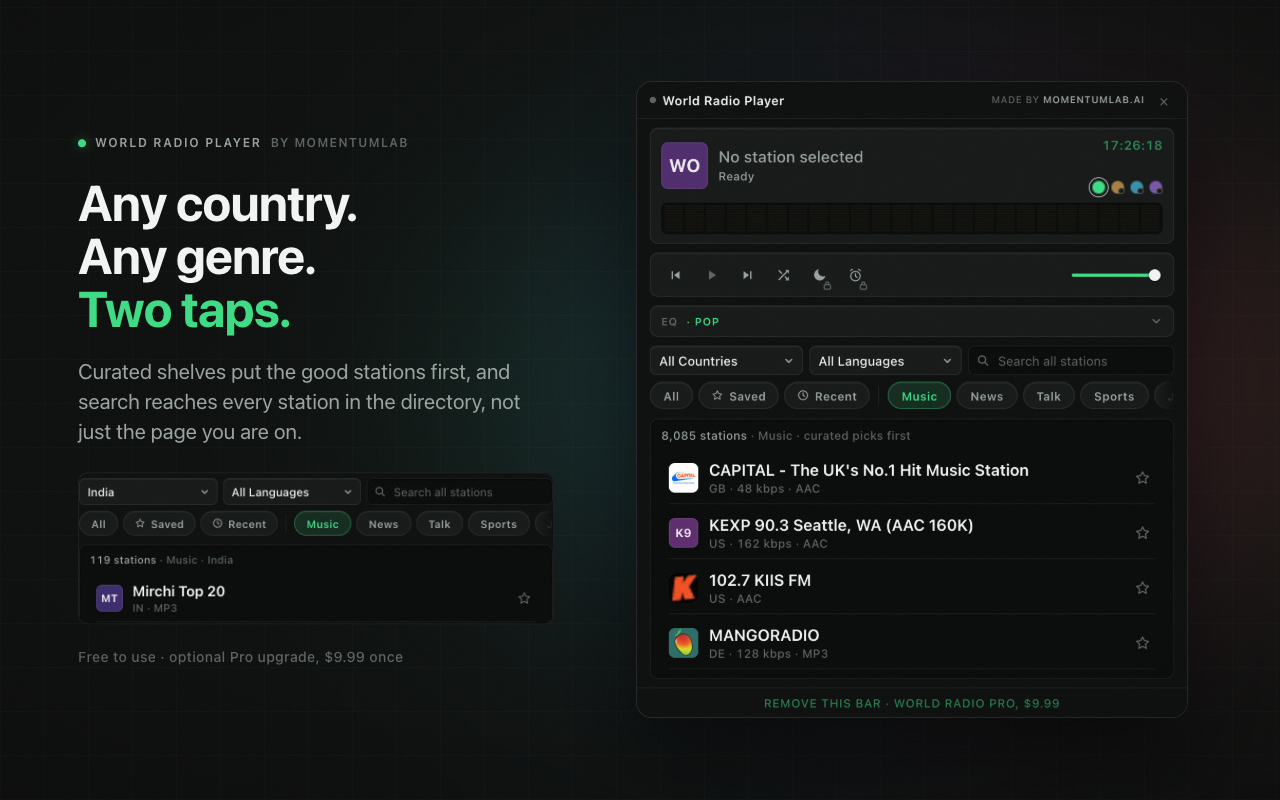Show Saved stations in the player
1280x800 pixels.
[738, 396]
